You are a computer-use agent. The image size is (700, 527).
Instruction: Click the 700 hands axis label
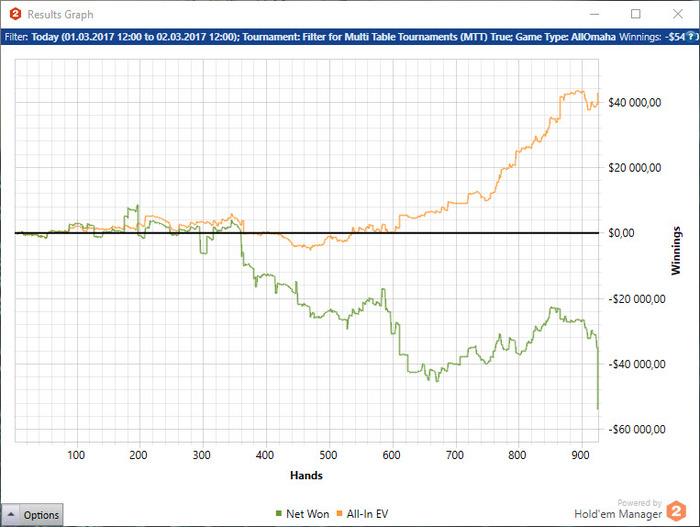[x=454, y=455]
